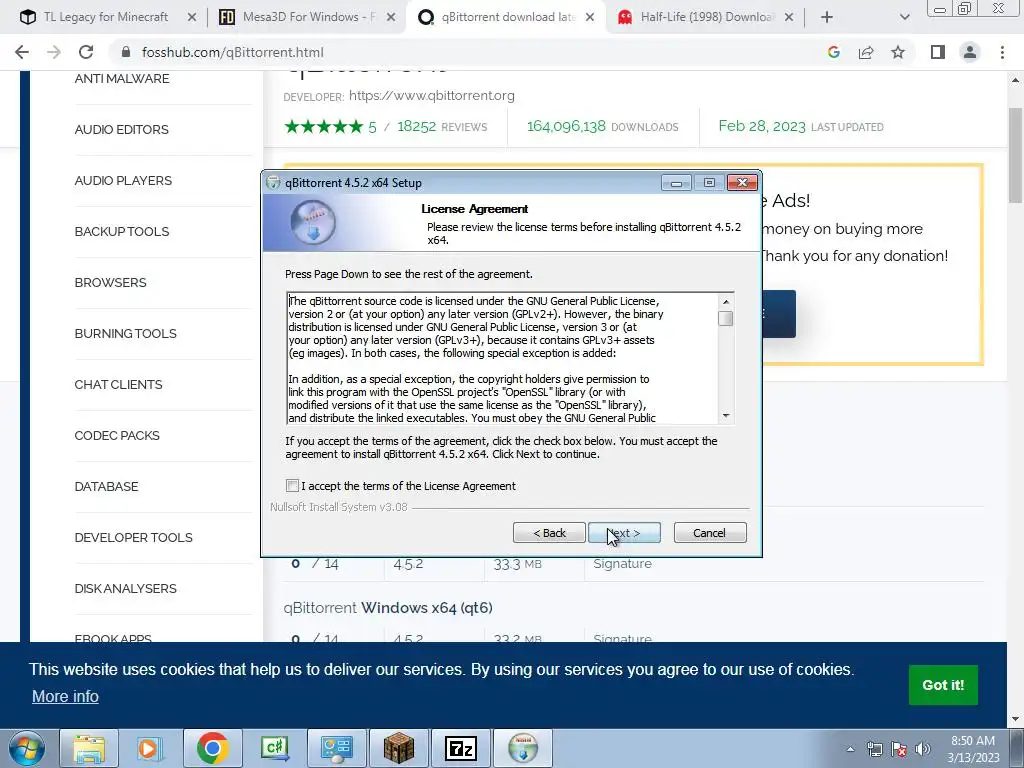Open qBittorrent installer taskbar icon
Screen dimensions: 1024x768
522,748
